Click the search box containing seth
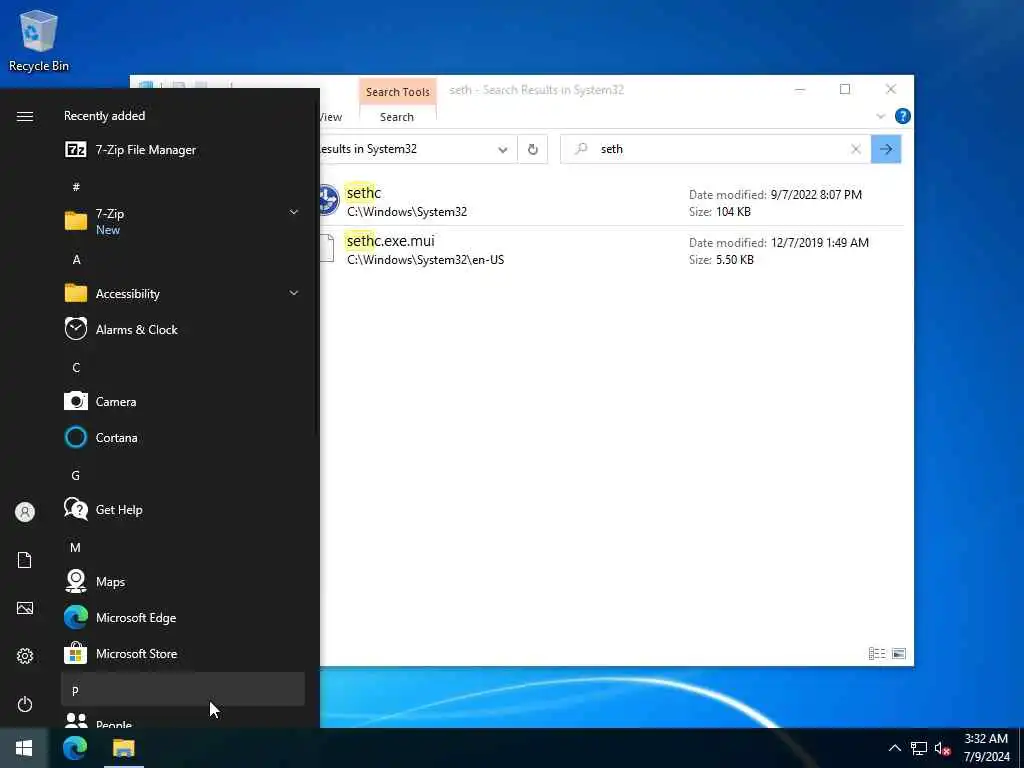 point(715,149)
